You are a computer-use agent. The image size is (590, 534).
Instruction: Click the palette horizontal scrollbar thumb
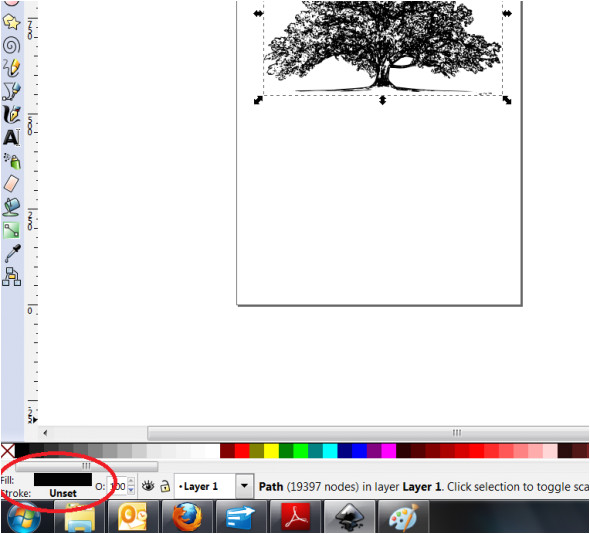point(87,466)
